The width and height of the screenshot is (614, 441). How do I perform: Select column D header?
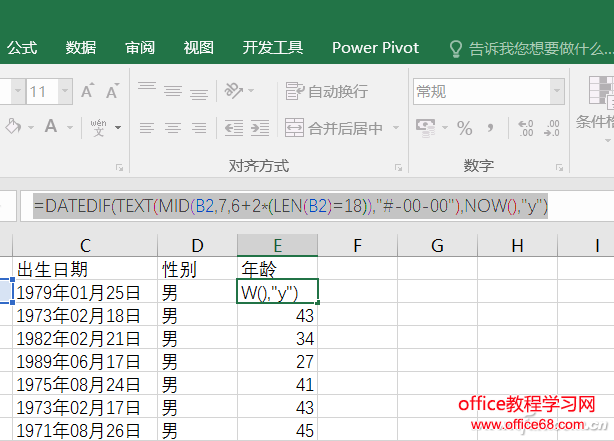tap(197, 246)
